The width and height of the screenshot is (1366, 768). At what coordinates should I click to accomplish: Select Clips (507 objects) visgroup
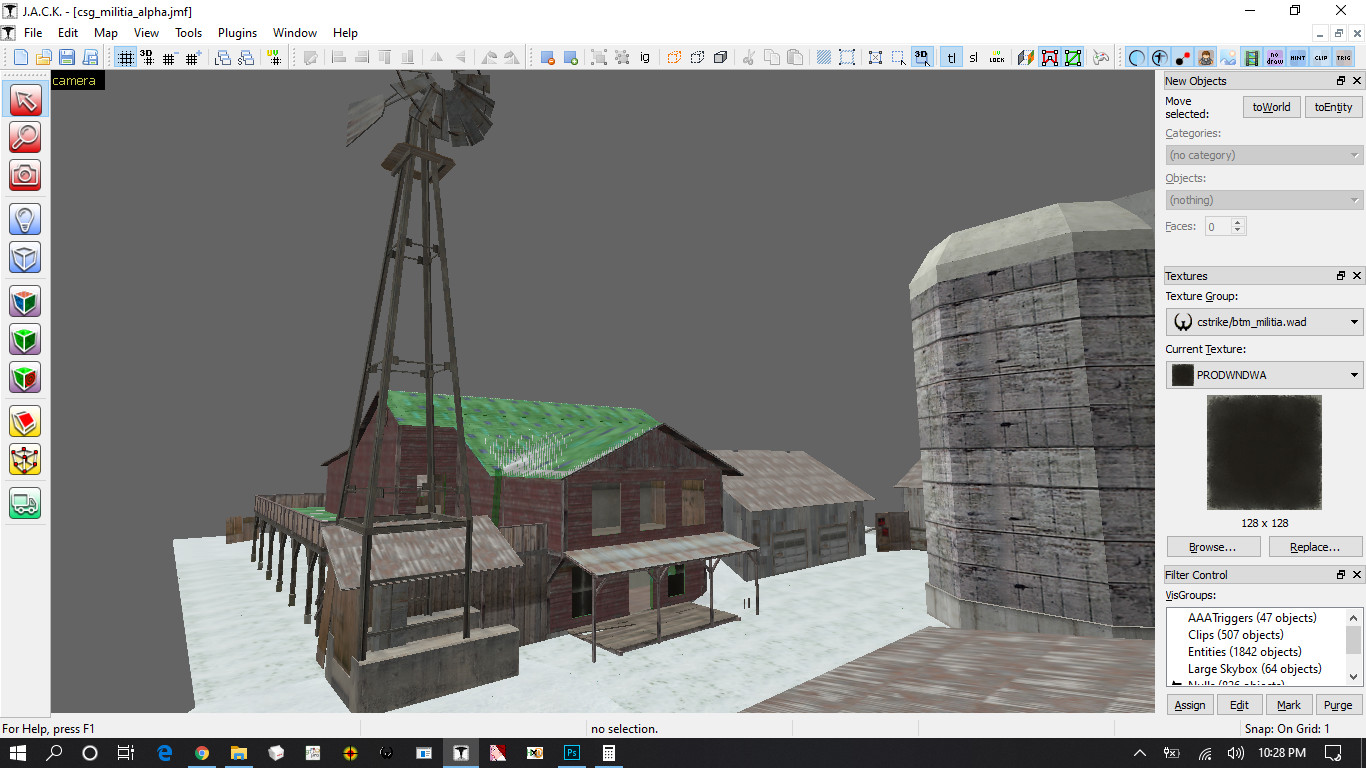pos(1235,635)
